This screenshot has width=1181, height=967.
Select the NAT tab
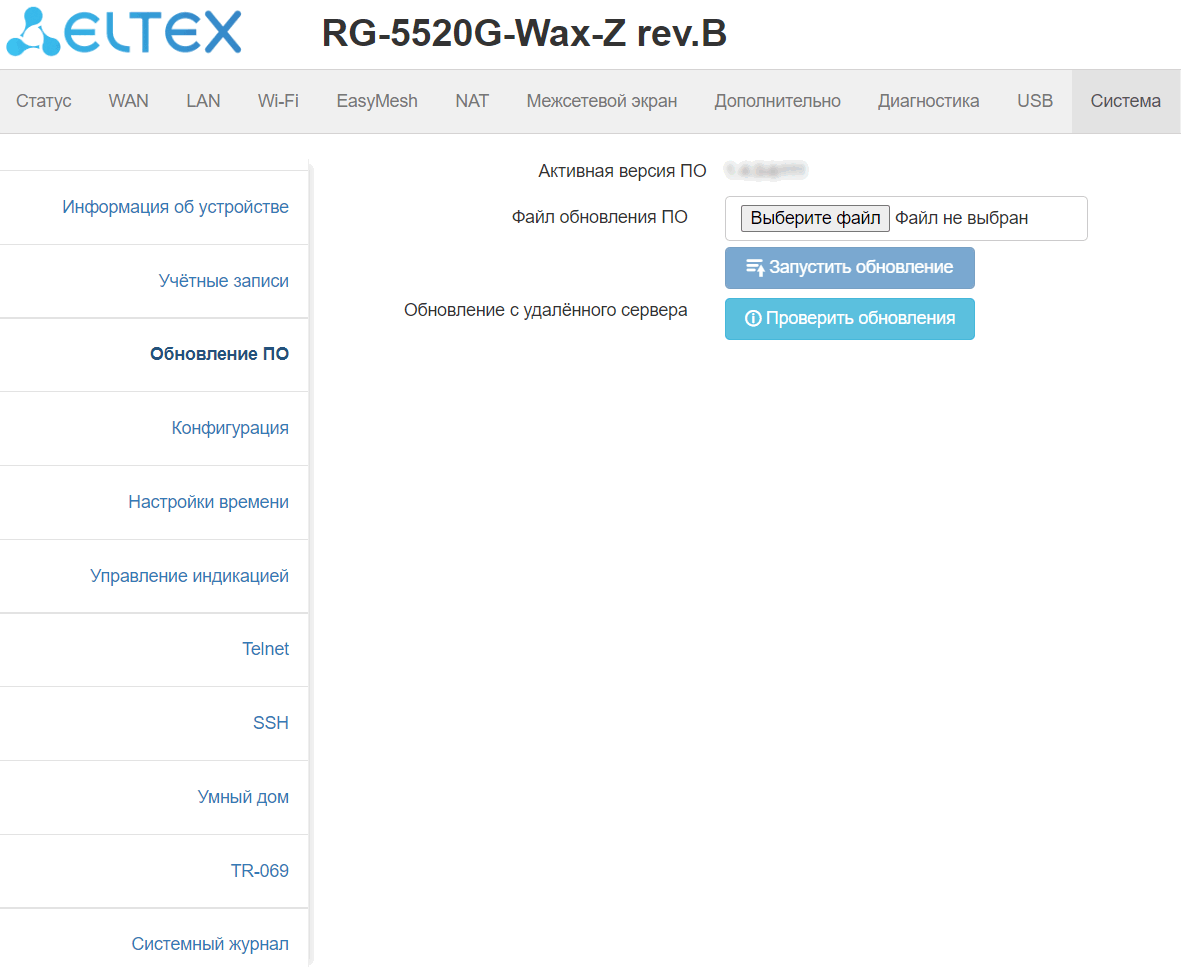(472, 101)
